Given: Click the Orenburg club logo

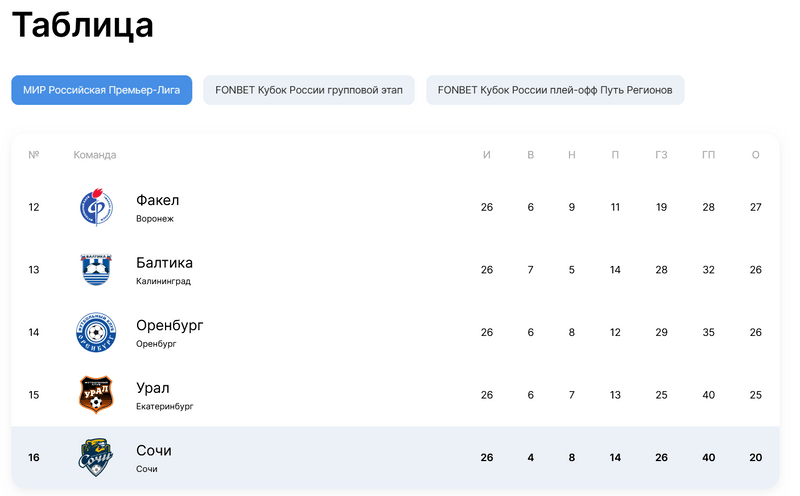Looking at the screenshot, I should click(96, 333).
